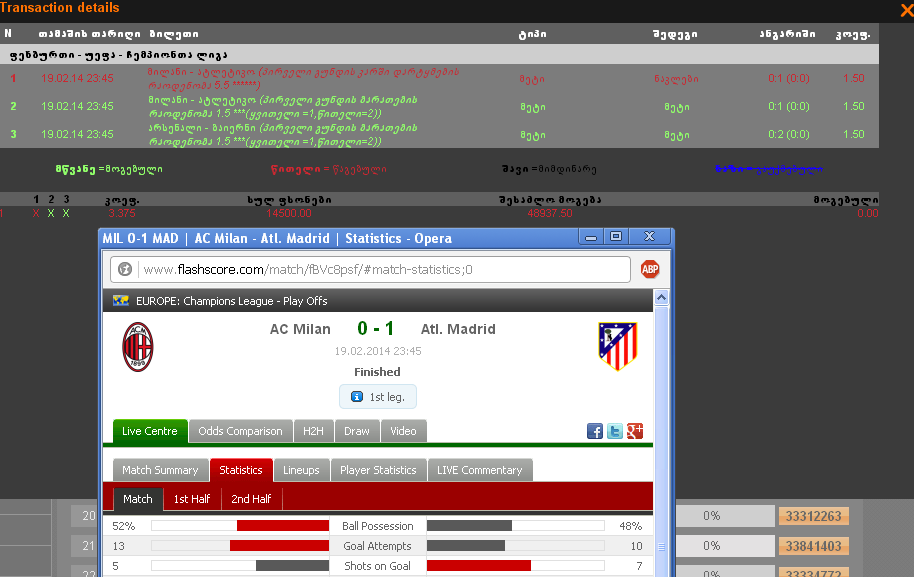This screenshot has height=577, width=914.
Task: Select the 2nd Half stats tab
Action: coord(251,499)
